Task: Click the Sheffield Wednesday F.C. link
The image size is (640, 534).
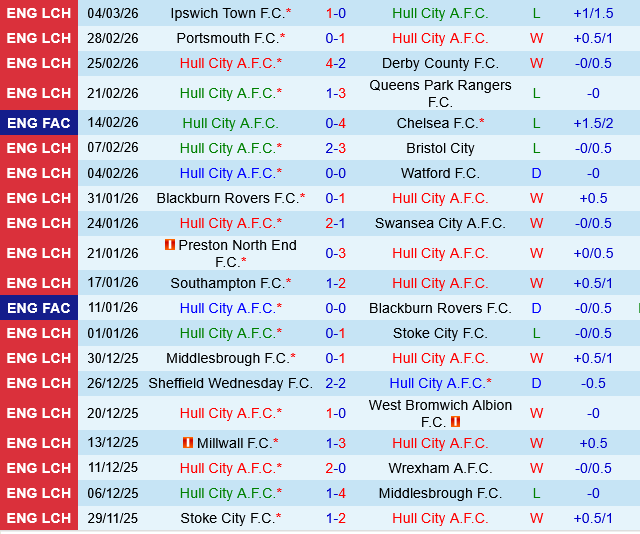Action: coord(230,383)
